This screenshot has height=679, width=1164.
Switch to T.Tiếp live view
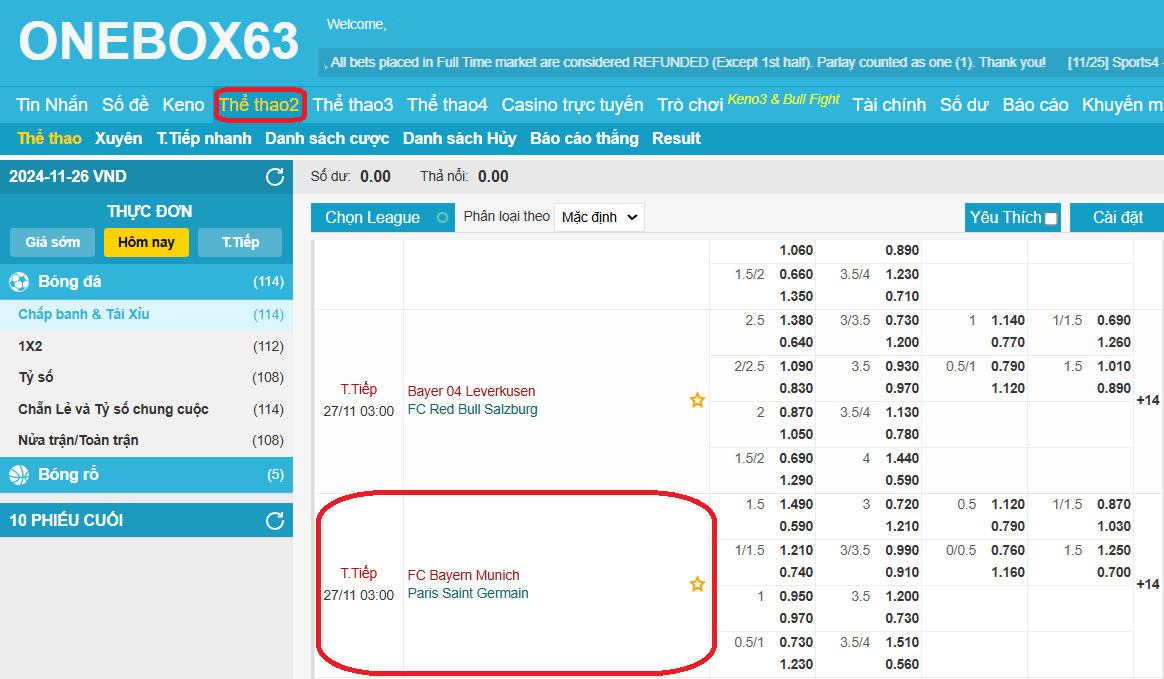240,242
